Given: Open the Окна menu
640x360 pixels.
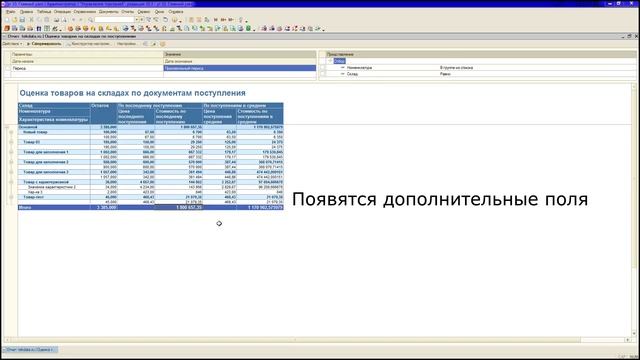Looking at the screenshot, I should [x=159, y=12].
